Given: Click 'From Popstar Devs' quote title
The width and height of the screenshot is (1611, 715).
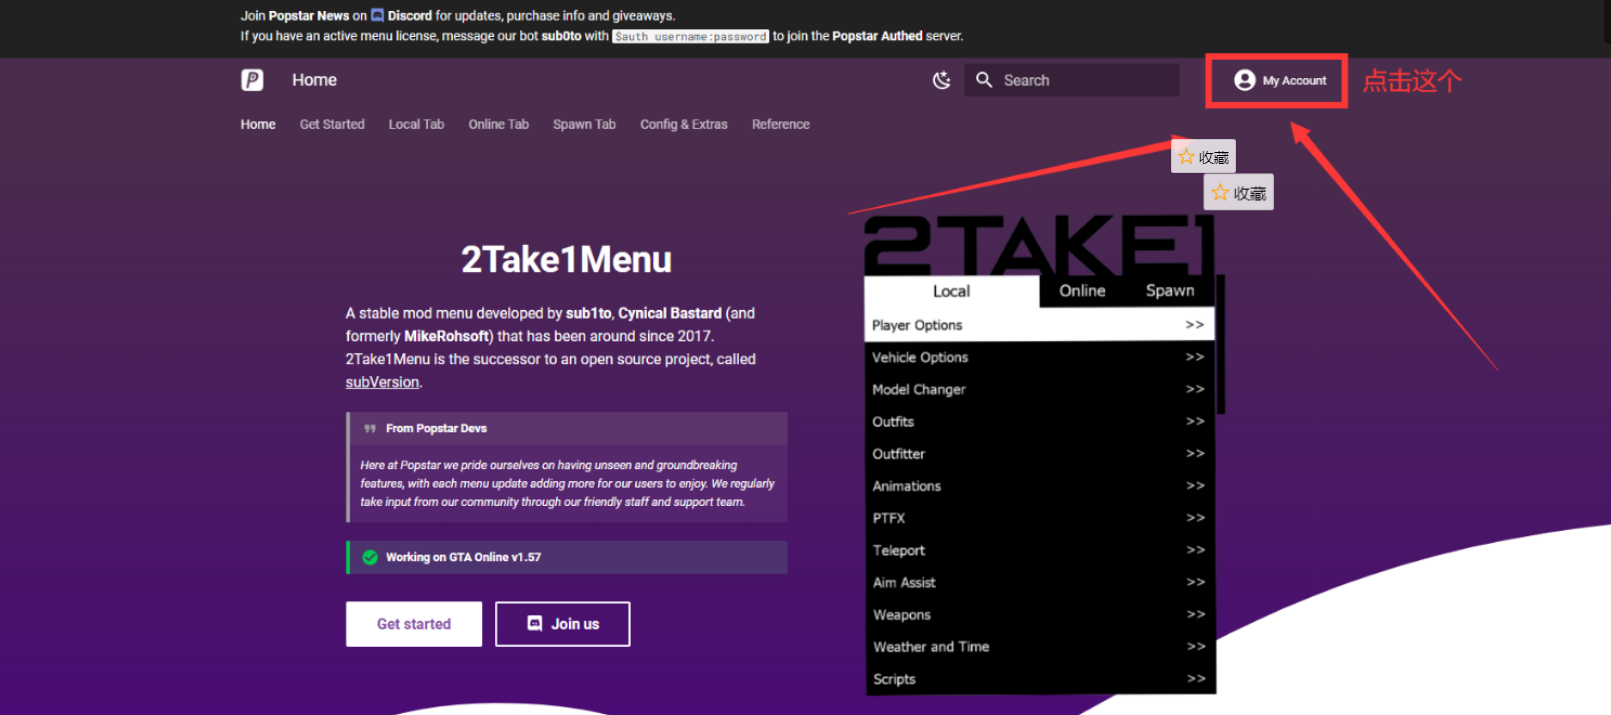Looking at the screenshot, I should tap(436, 428).
